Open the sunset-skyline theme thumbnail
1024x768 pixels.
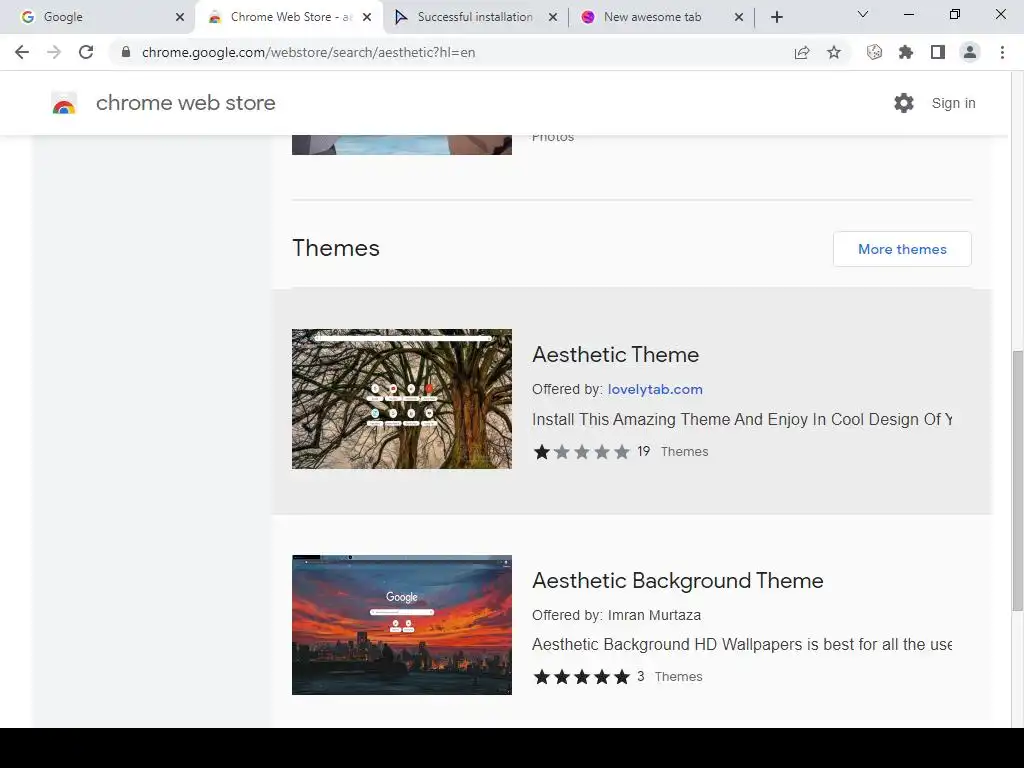point(402,625)
